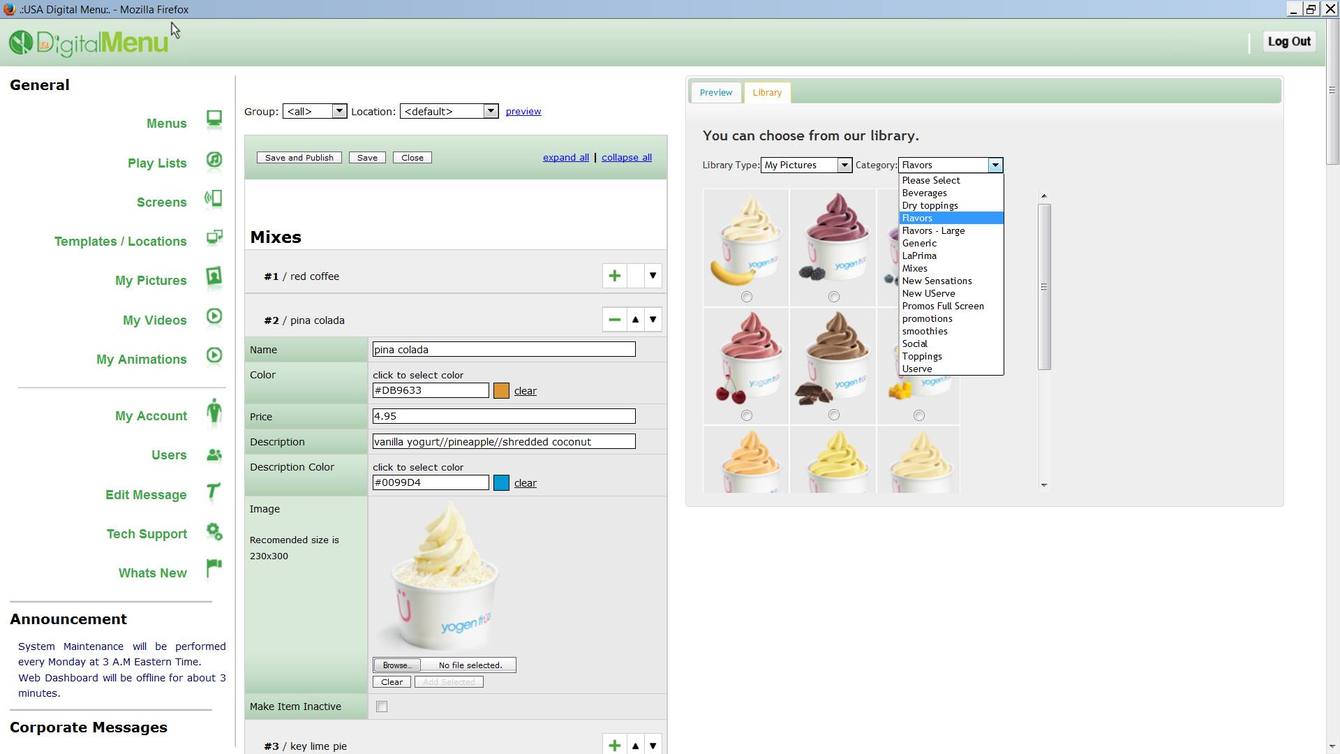Select the blackberry yogurt thumbnail
This screenshot has height=754, width=1340.
point(833,238)
